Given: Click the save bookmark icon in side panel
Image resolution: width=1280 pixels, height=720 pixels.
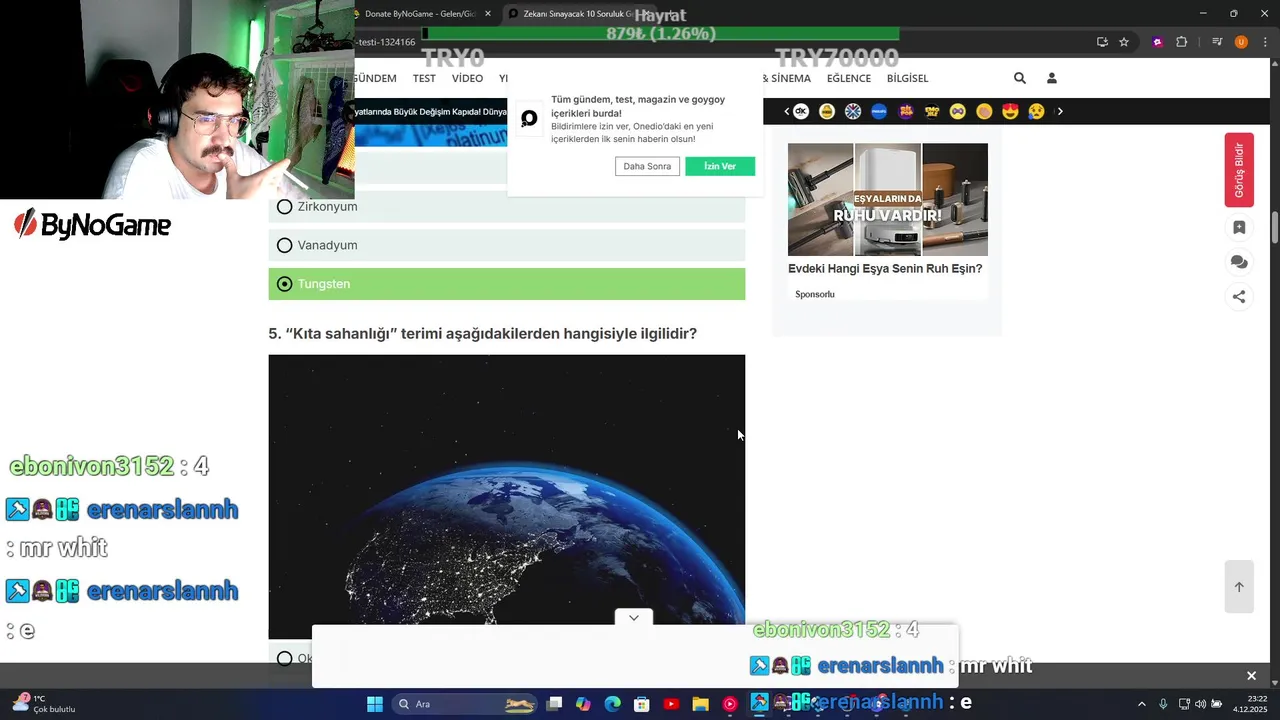Looking at the screenshot, I should (1239, 228).
